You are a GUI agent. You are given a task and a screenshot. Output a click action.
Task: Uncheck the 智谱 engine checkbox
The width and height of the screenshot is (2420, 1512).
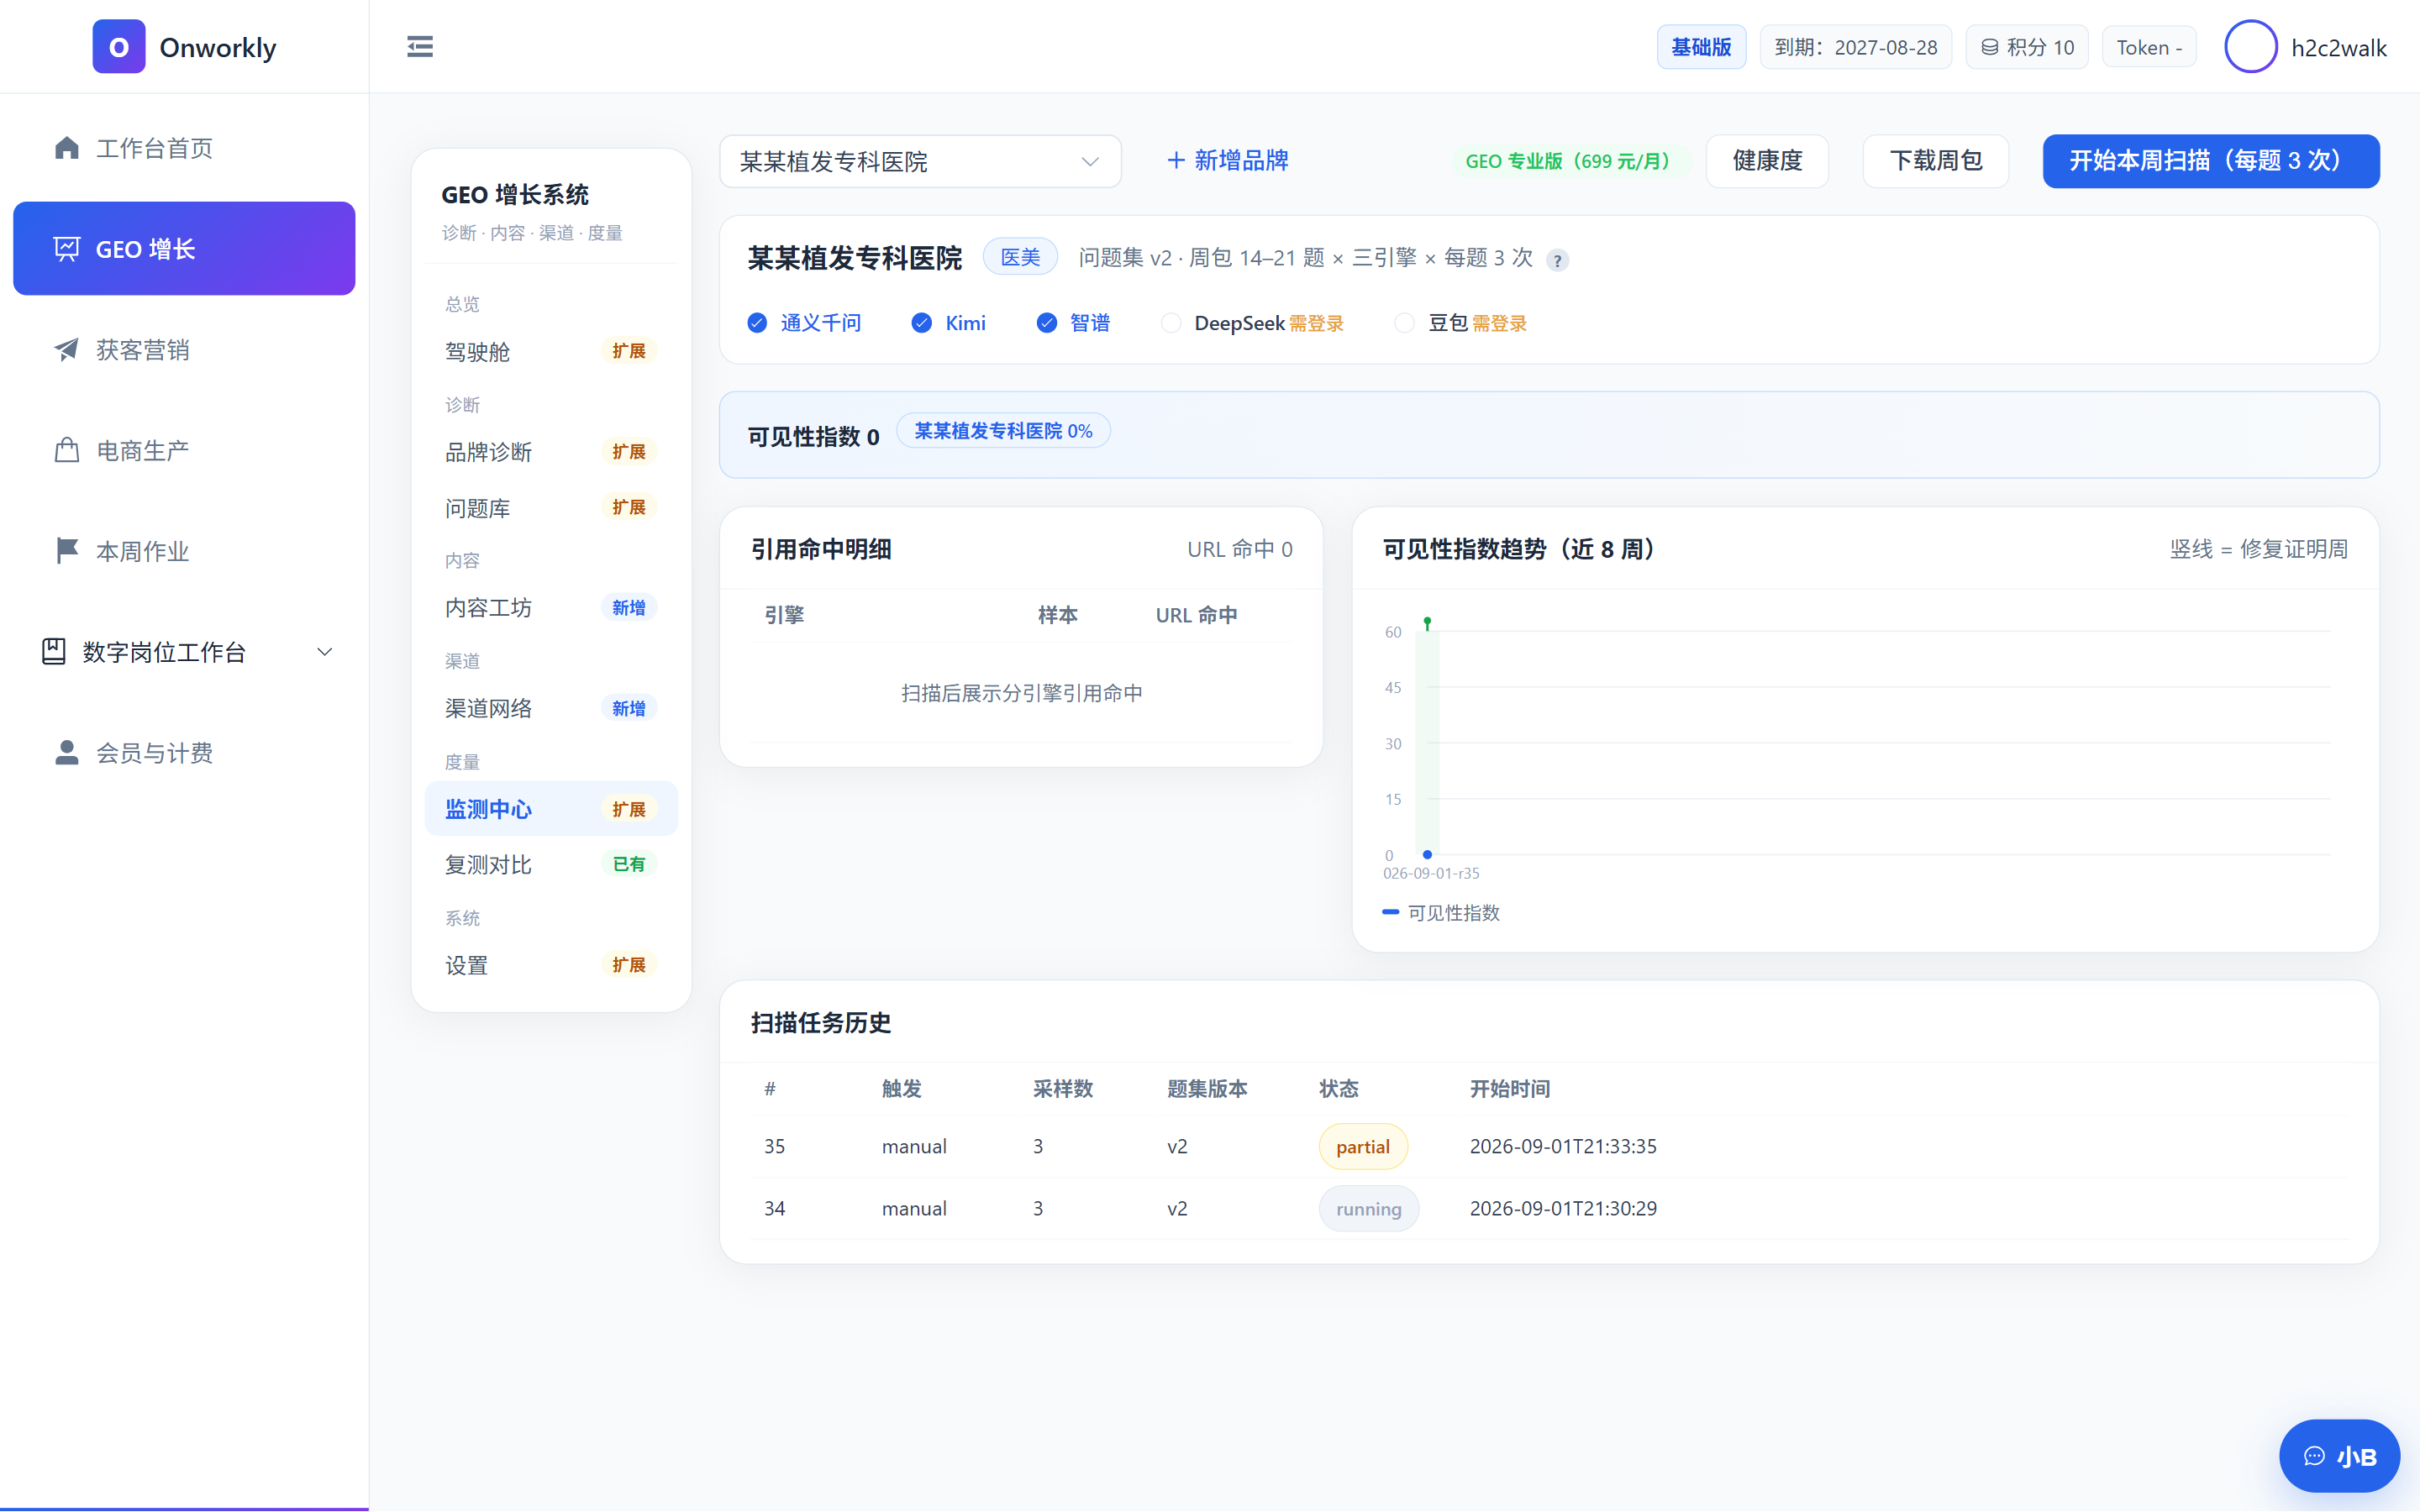[1047, 323]
